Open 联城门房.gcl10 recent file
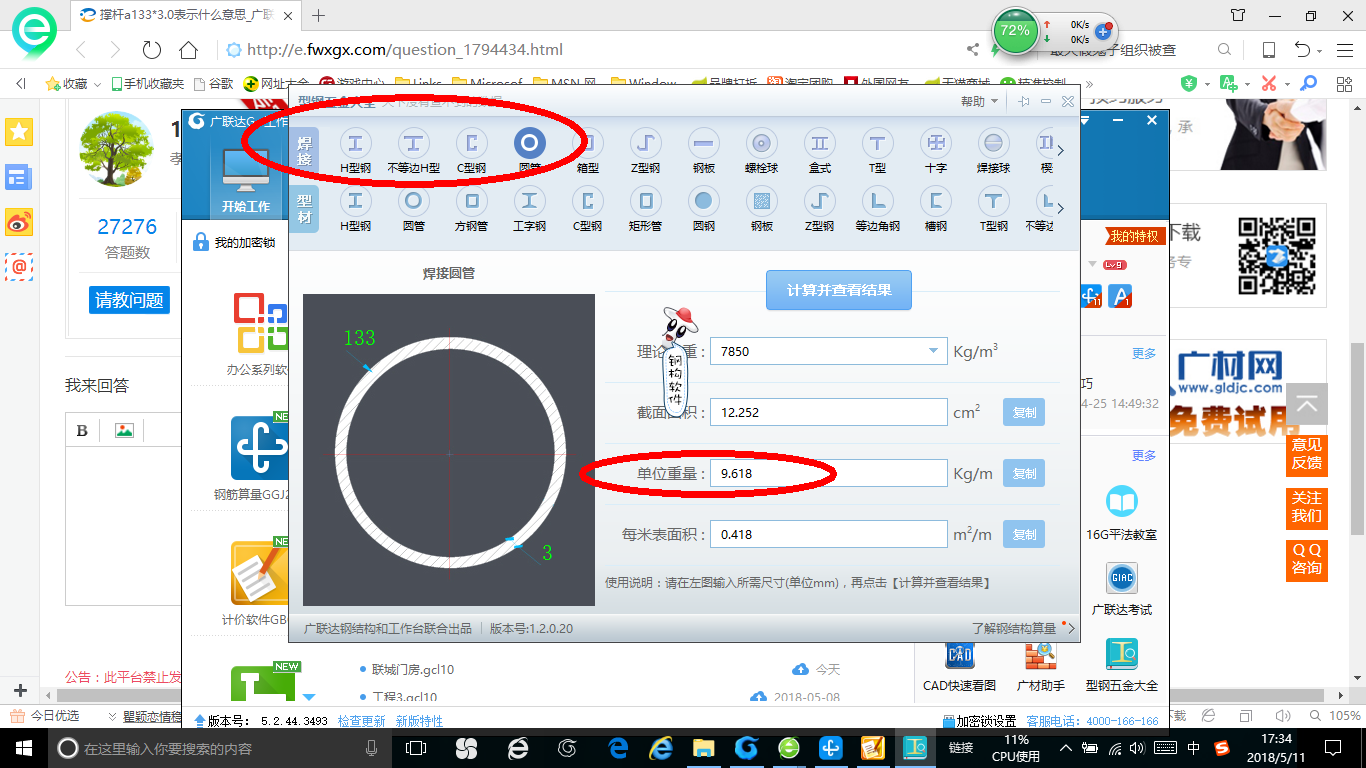 point(412,669)
